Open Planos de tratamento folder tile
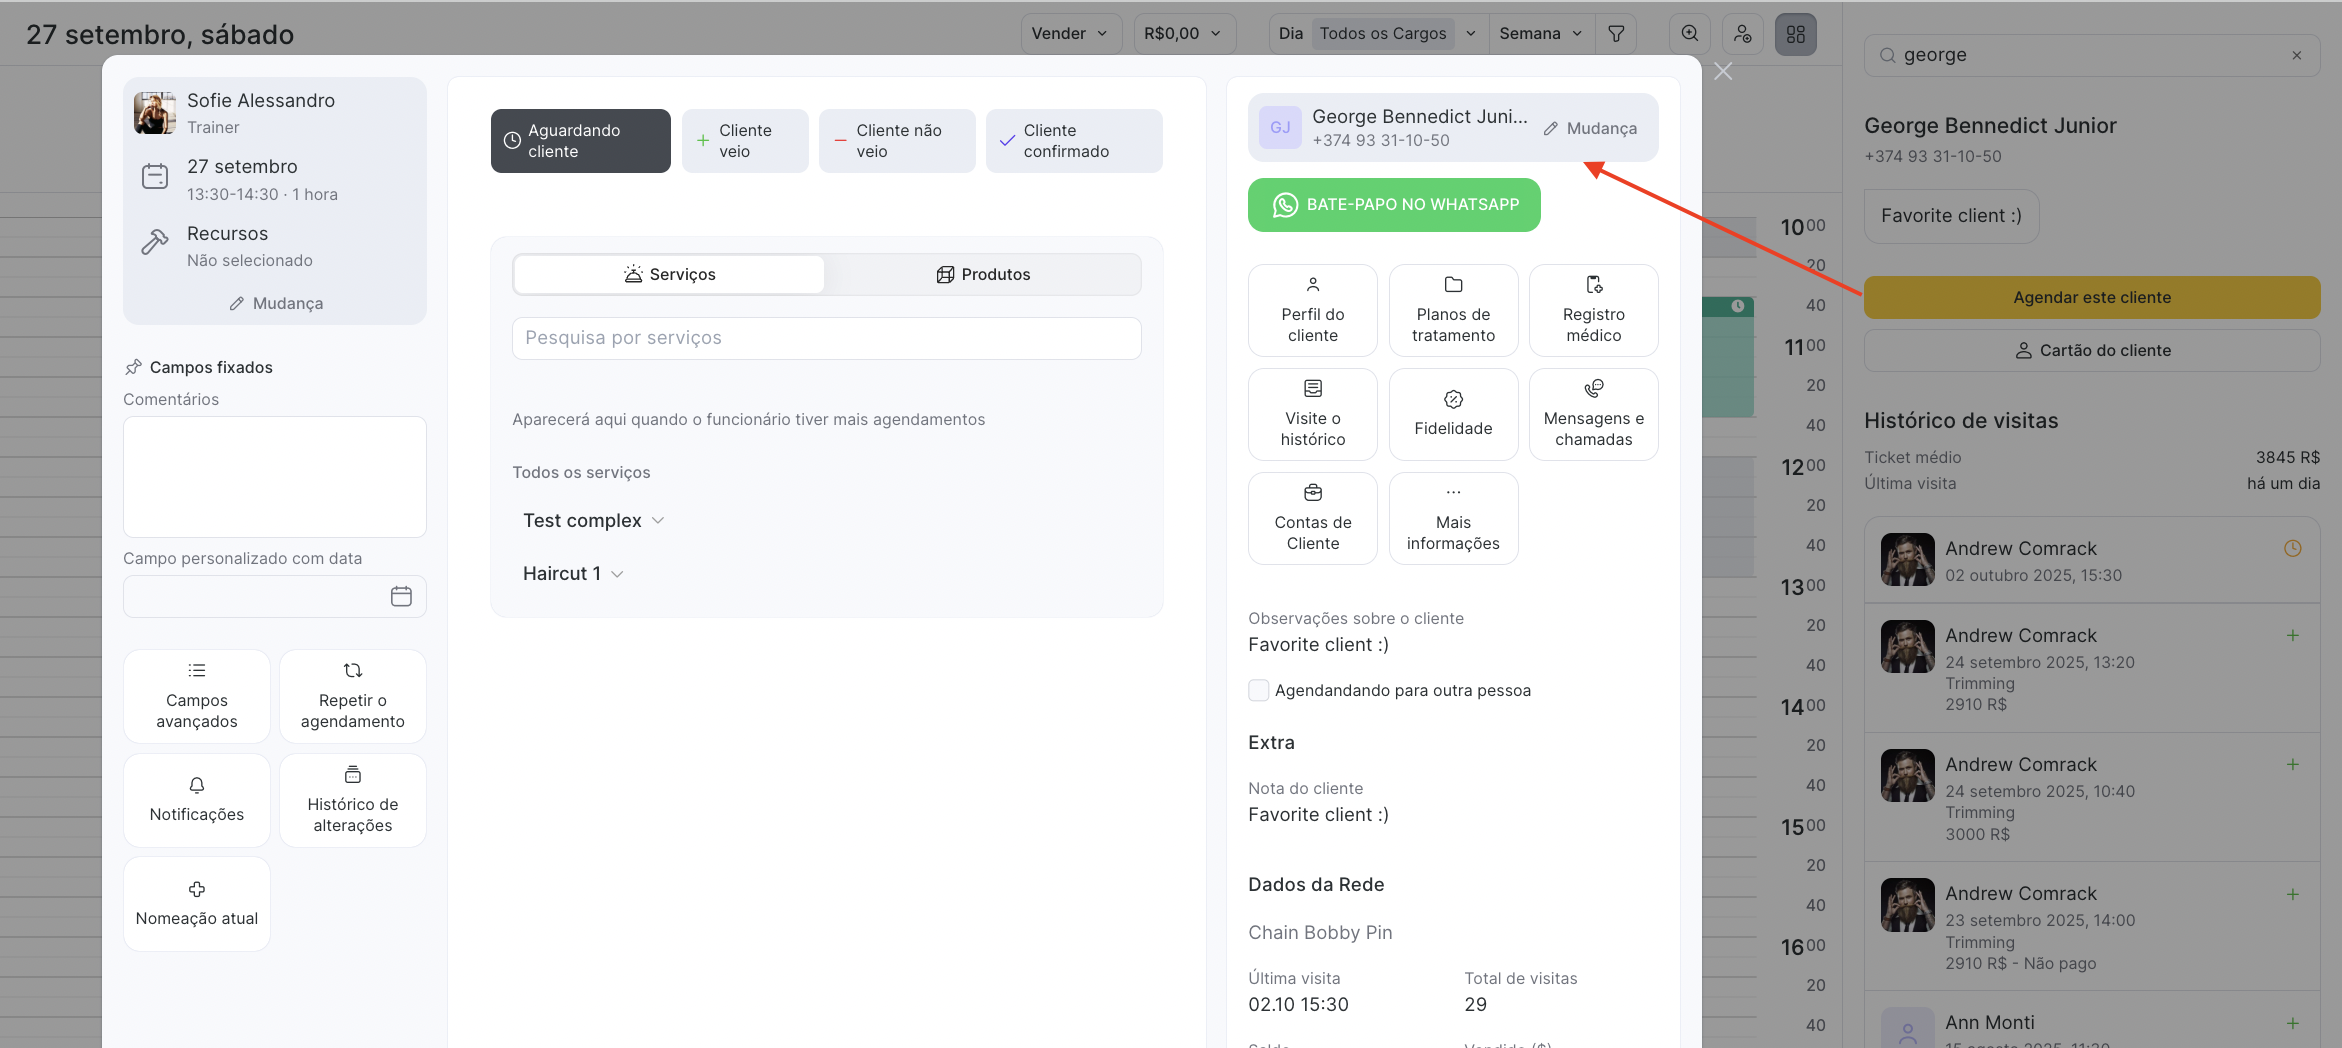The image size is (2342, 1048). coord(1453,310)
